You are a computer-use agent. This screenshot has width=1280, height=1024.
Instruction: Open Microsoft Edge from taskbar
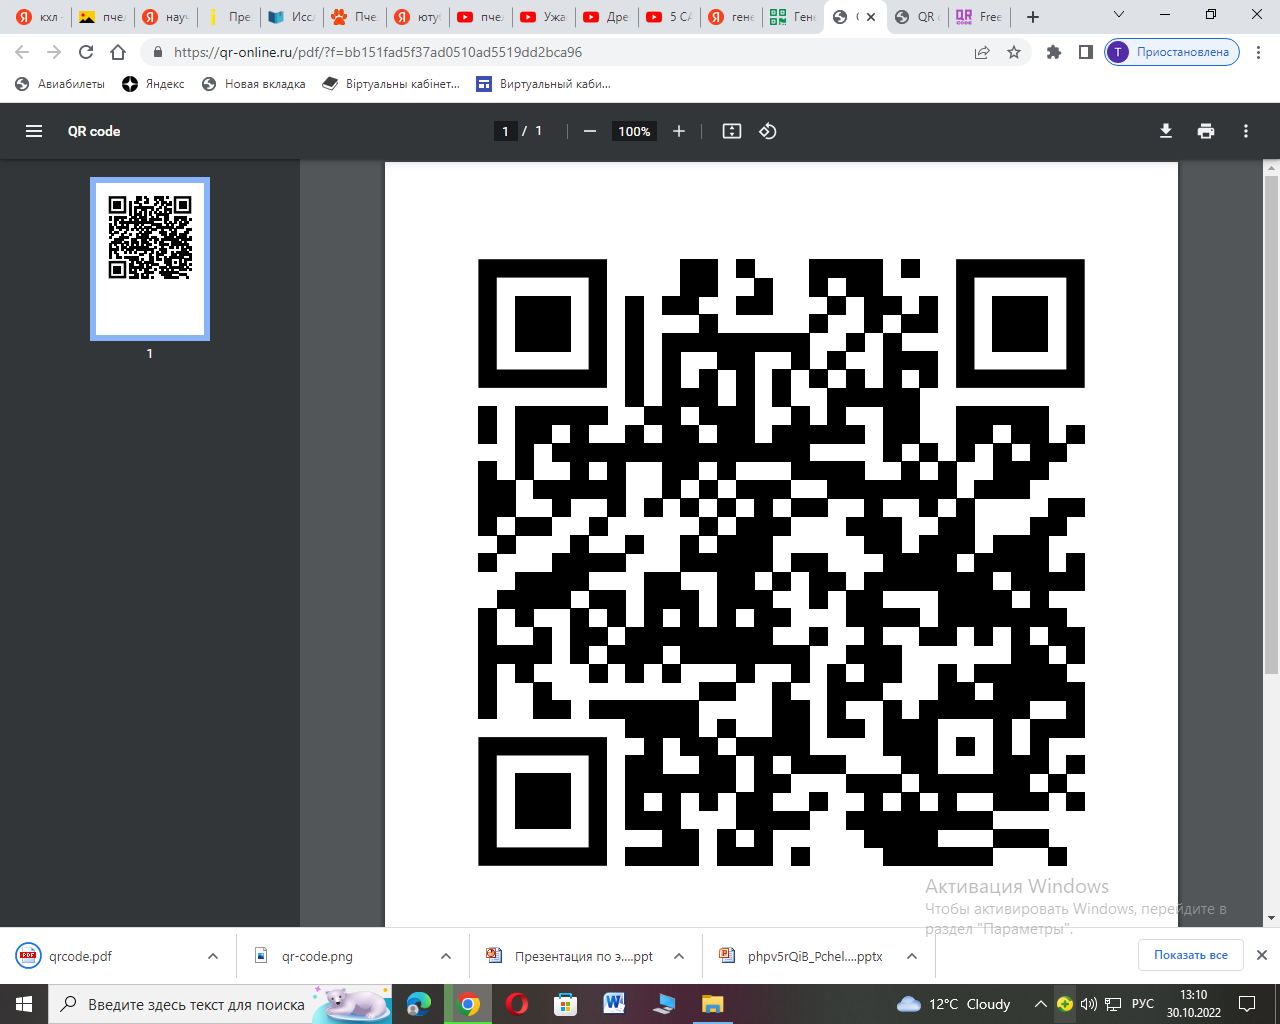click(419, 1004)
